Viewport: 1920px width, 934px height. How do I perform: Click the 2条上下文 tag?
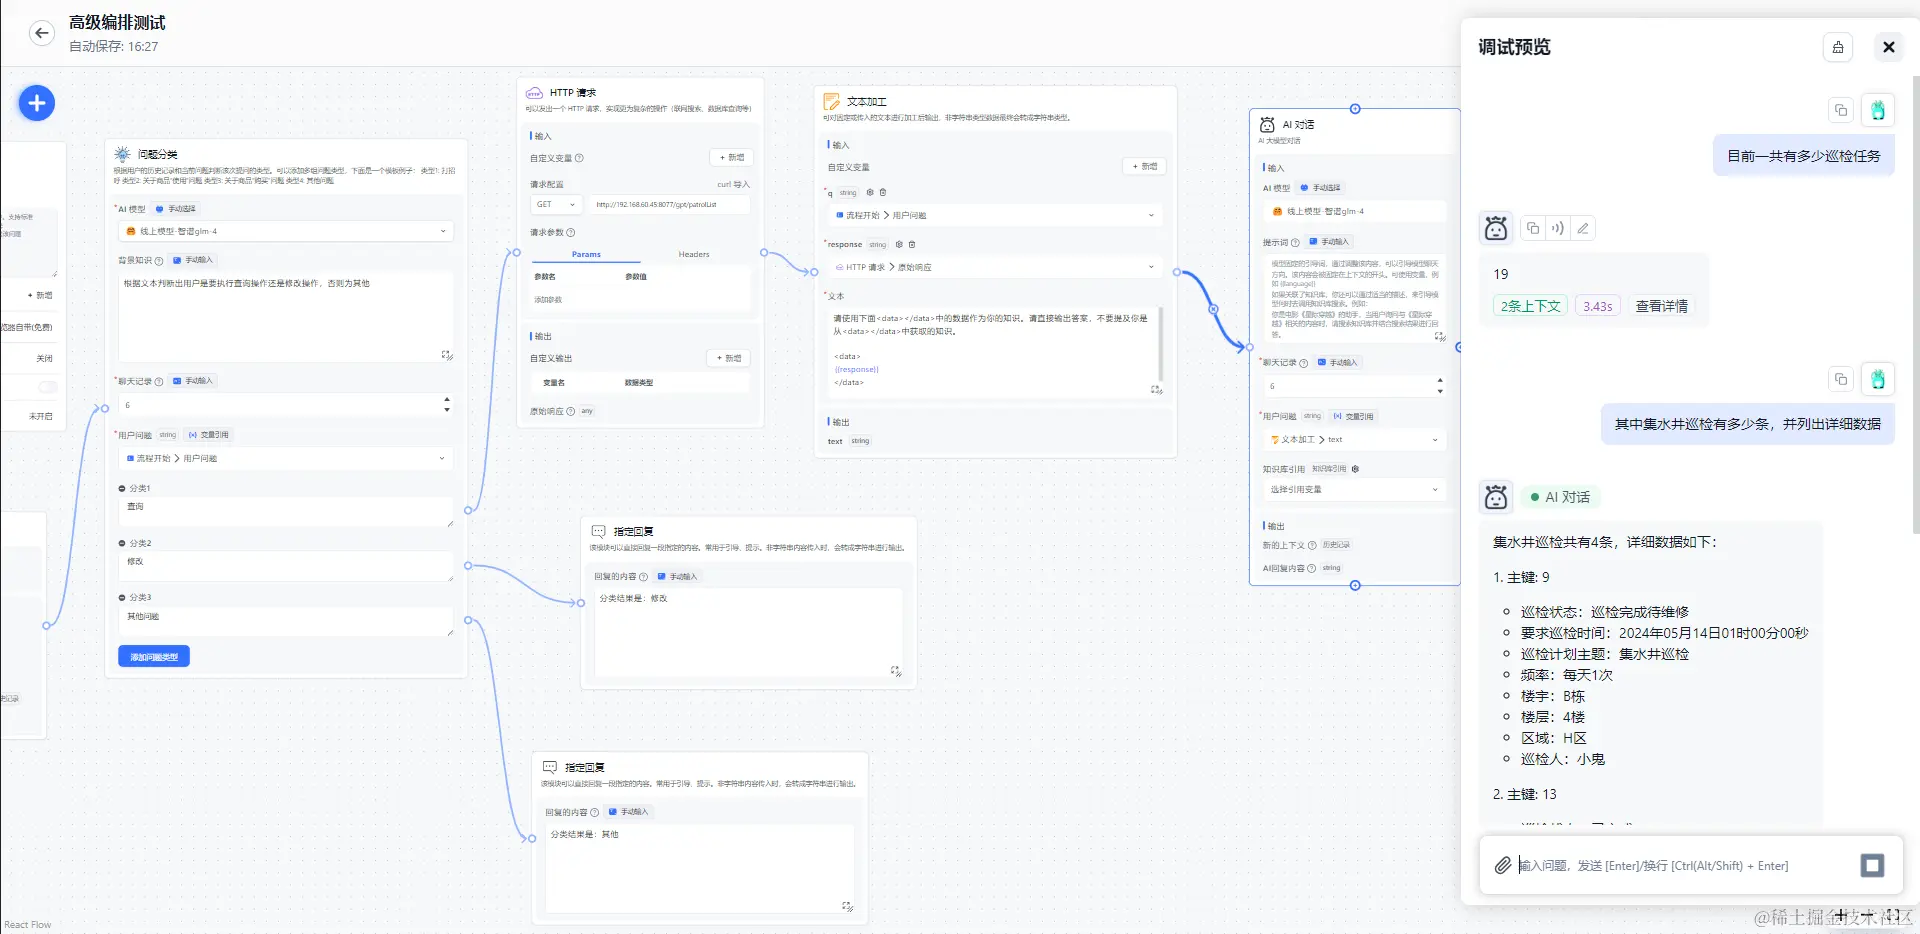pyautogui.click(x=1530, y=306)
